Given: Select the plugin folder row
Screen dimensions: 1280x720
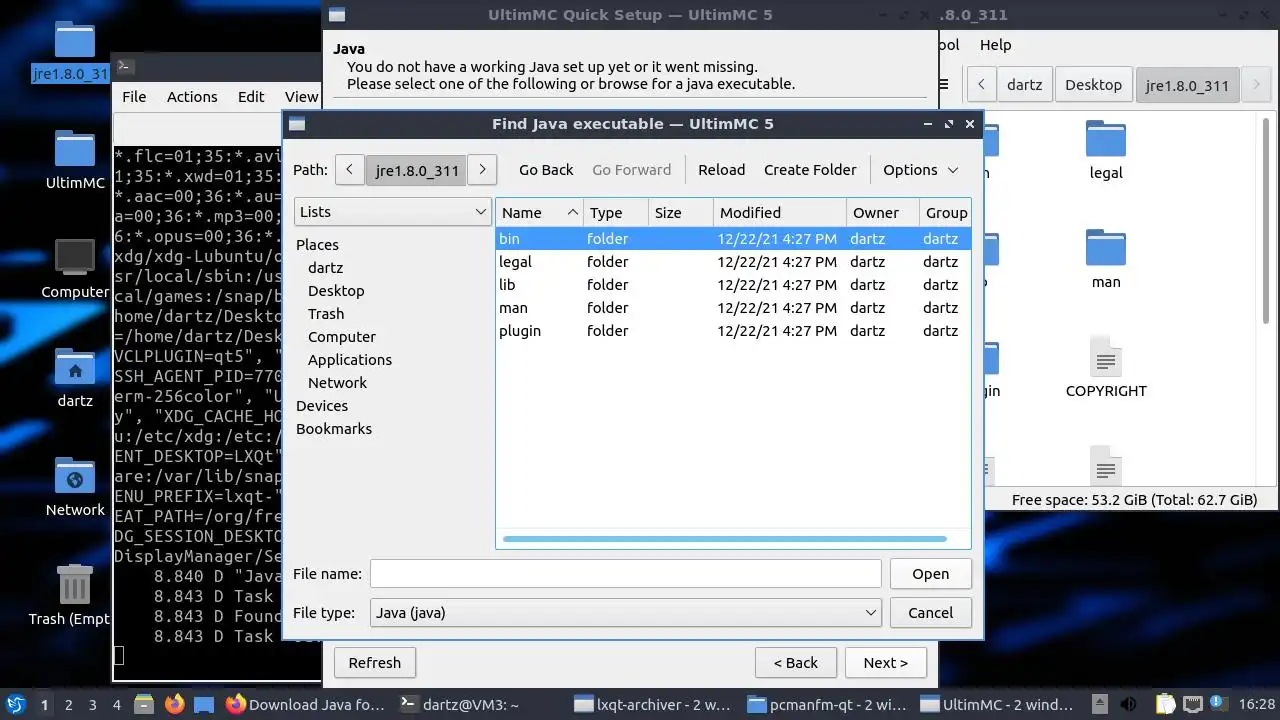Looking at the screenshot, I should coord(733,331).
